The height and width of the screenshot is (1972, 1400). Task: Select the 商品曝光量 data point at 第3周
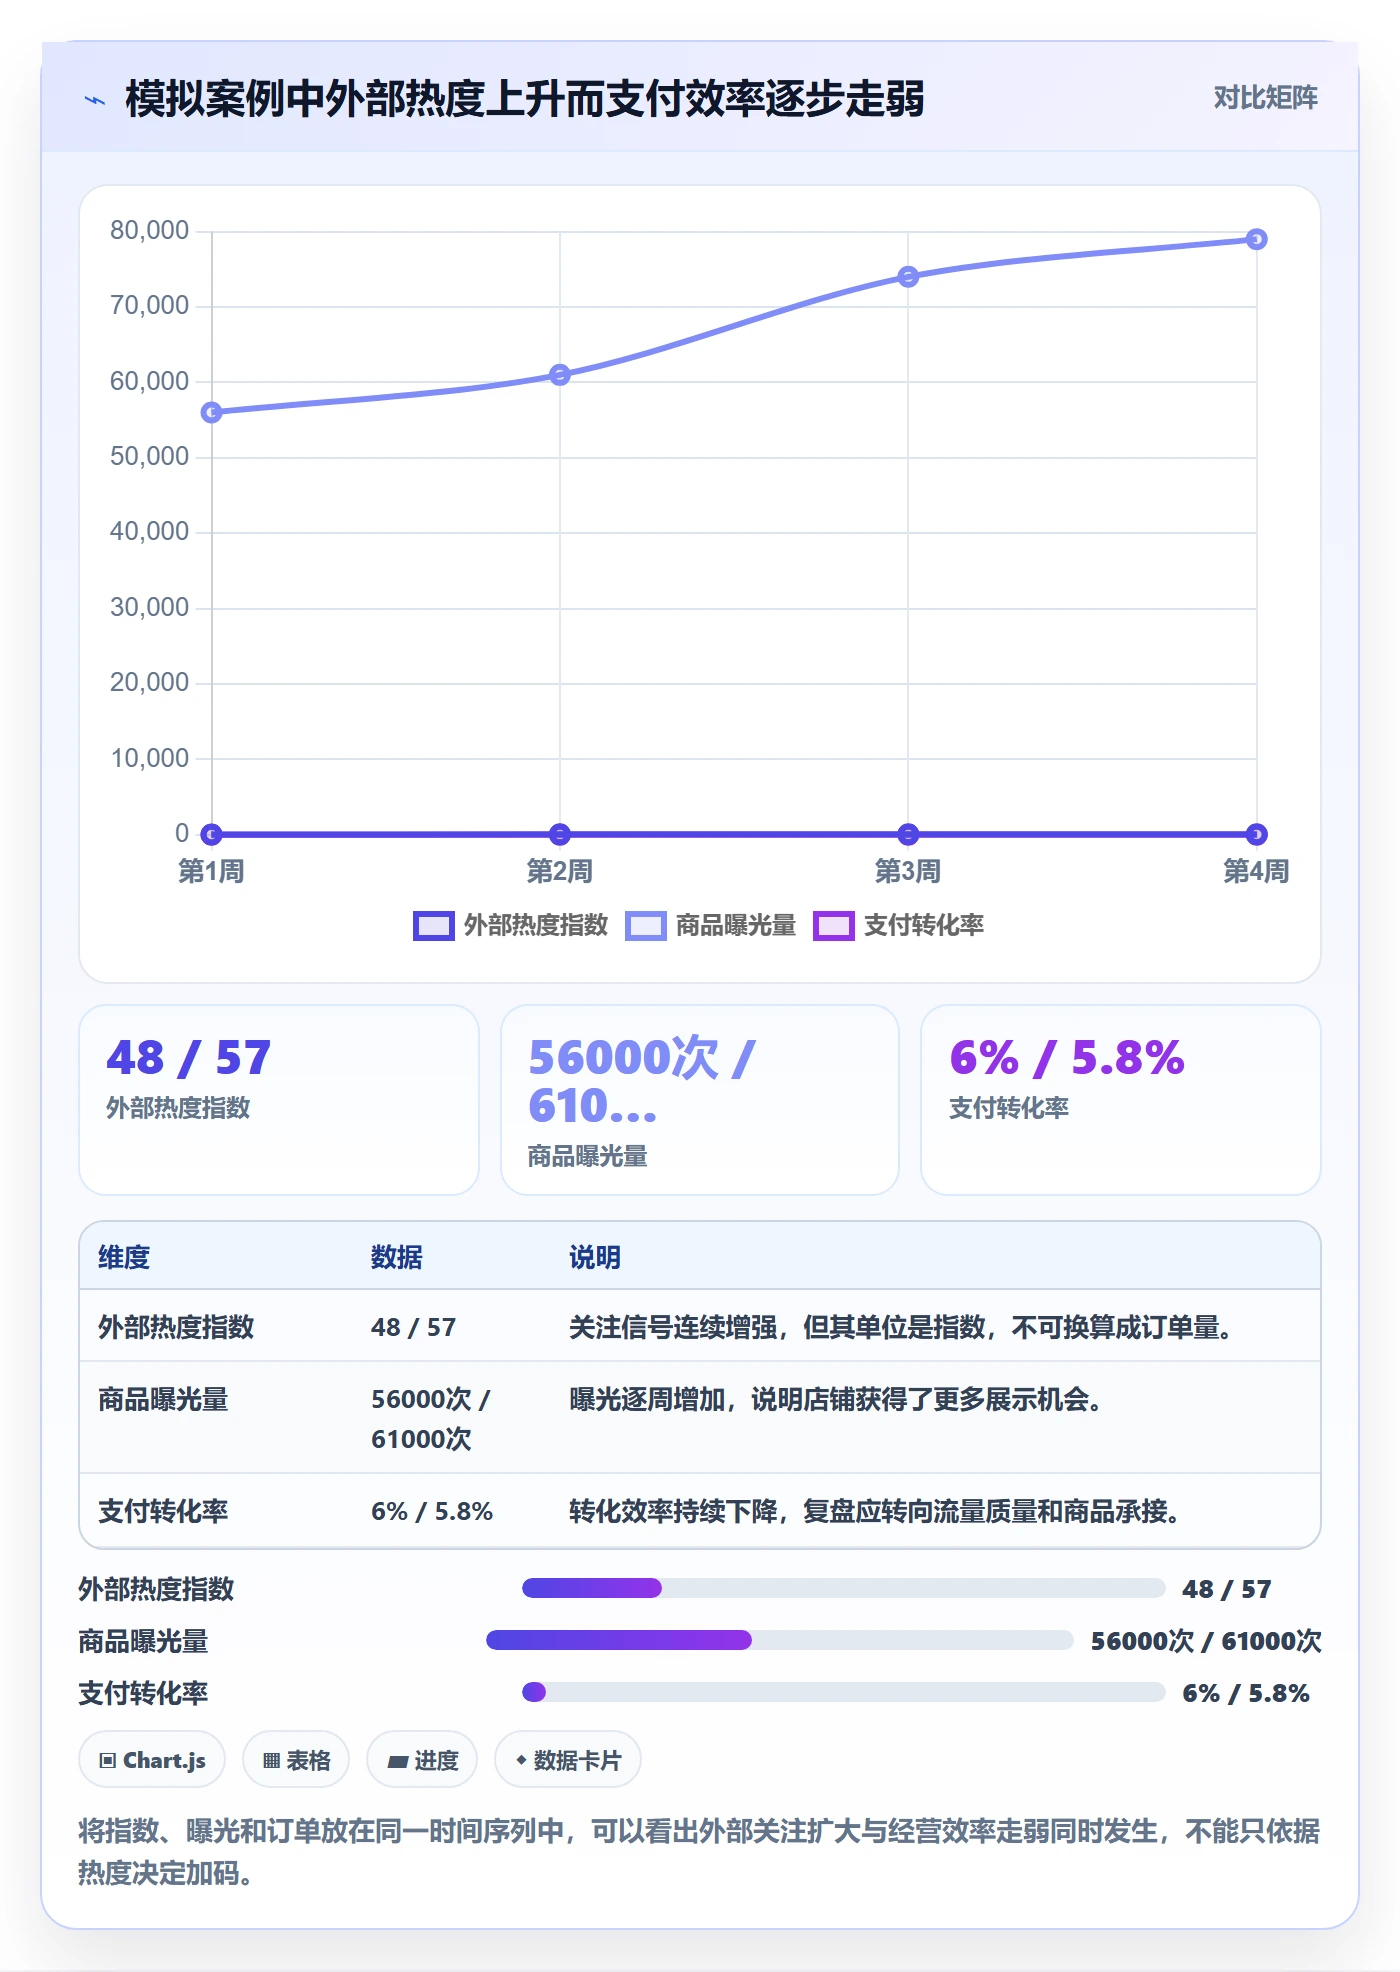point(908,277)
